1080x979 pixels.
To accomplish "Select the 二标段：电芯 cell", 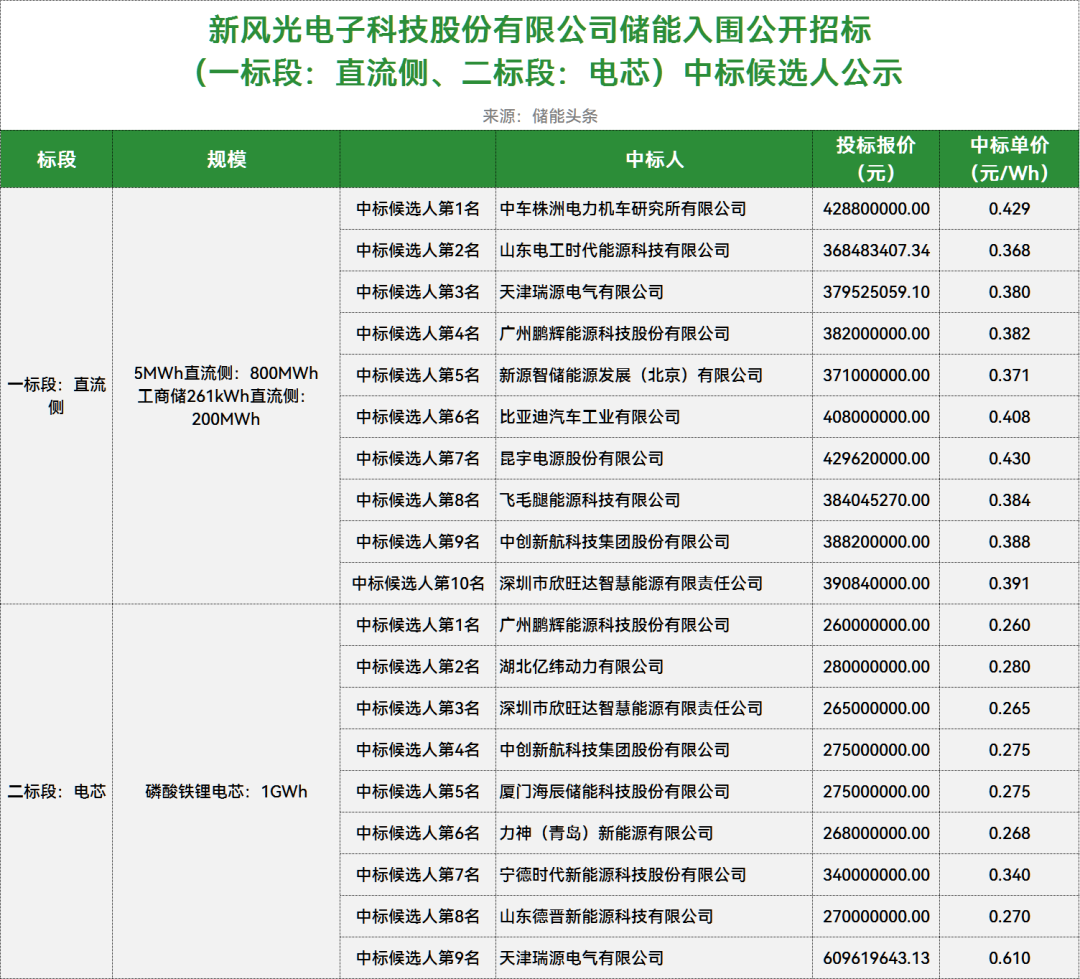I will (56, 791).
